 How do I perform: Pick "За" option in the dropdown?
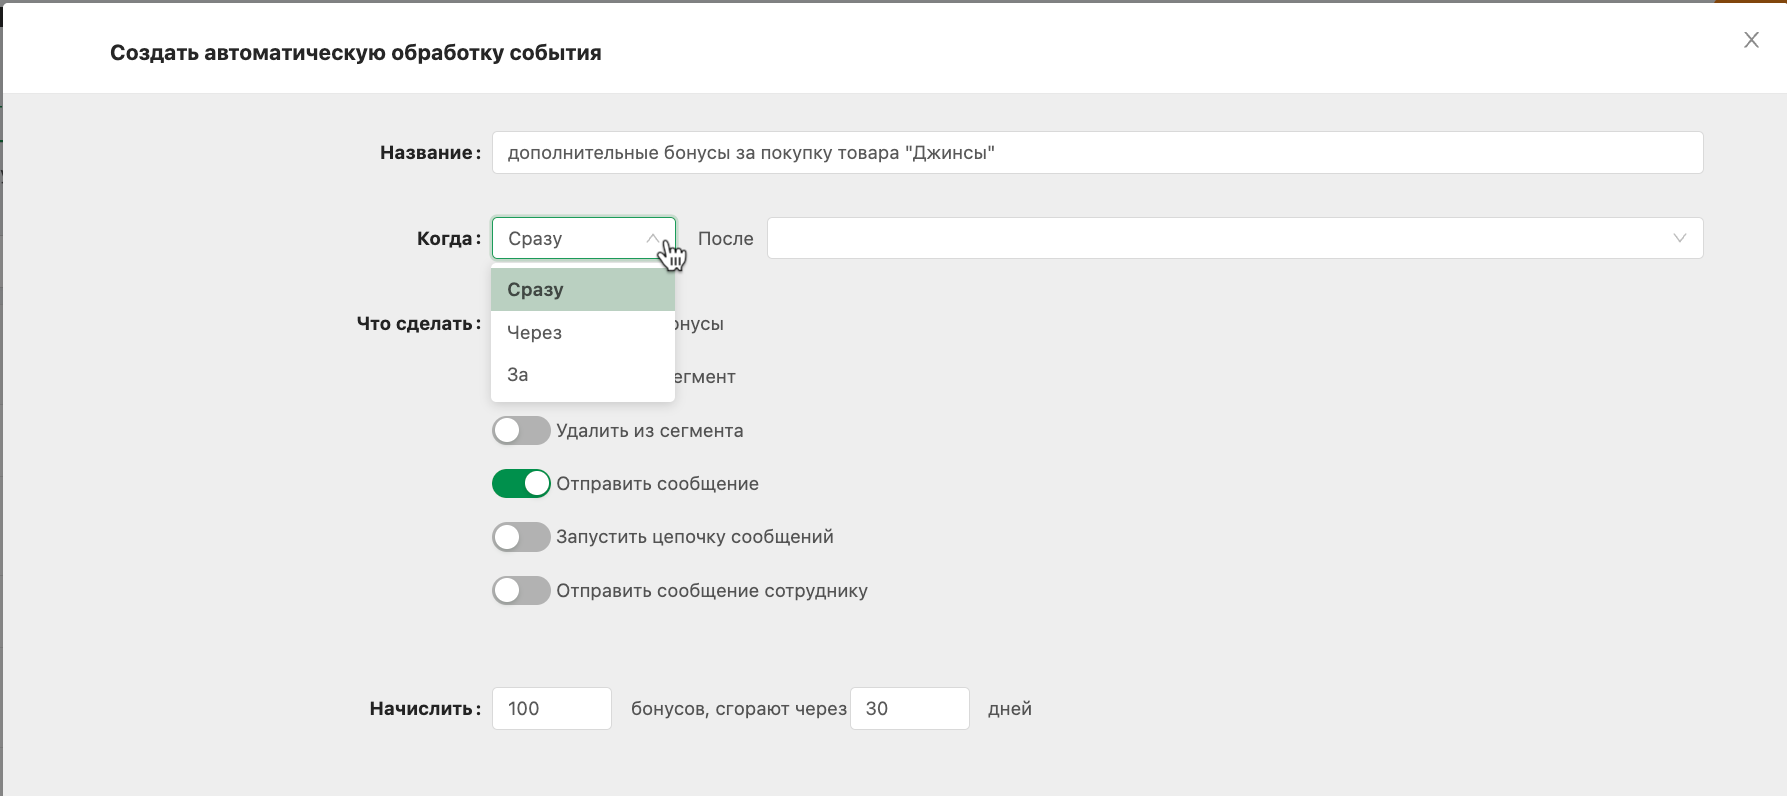click(x=583, y=375)
